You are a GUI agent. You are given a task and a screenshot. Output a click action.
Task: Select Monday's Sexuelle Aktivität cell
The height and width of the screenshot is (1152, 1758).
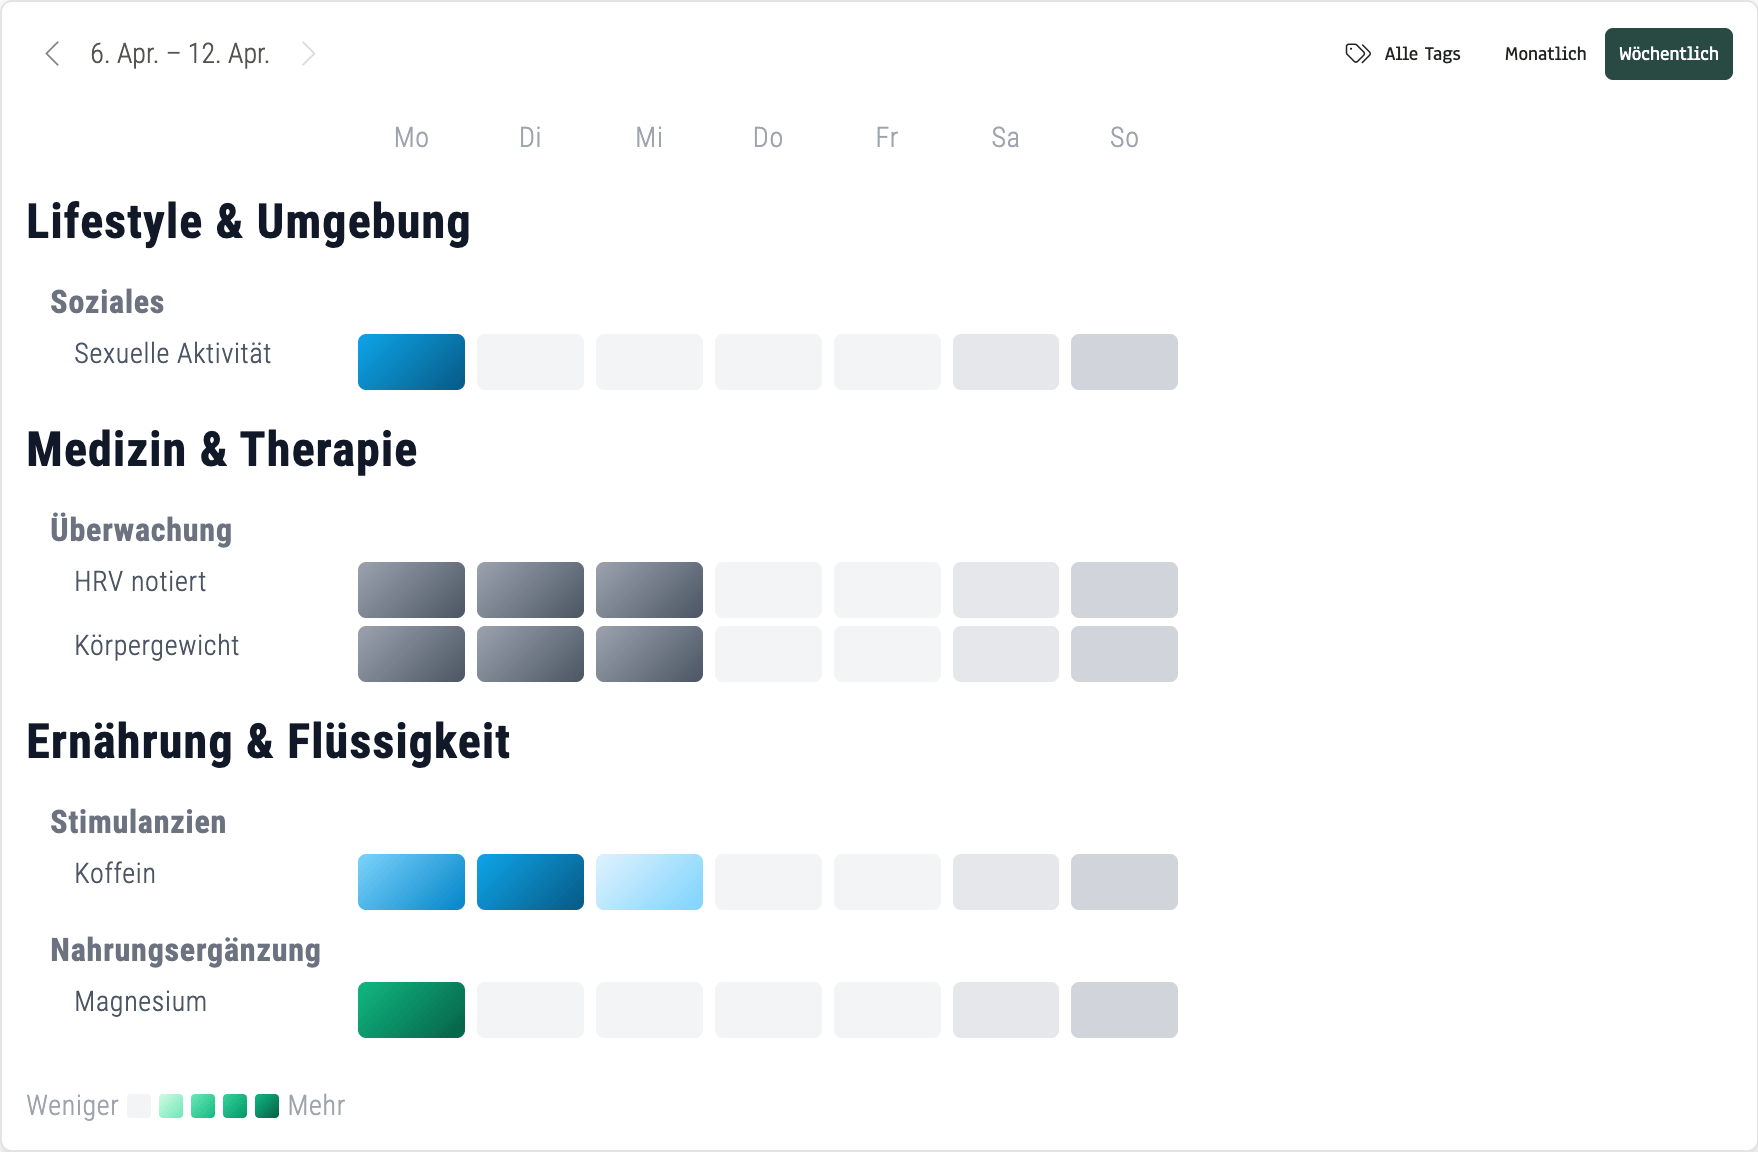(x=411, y=362)
